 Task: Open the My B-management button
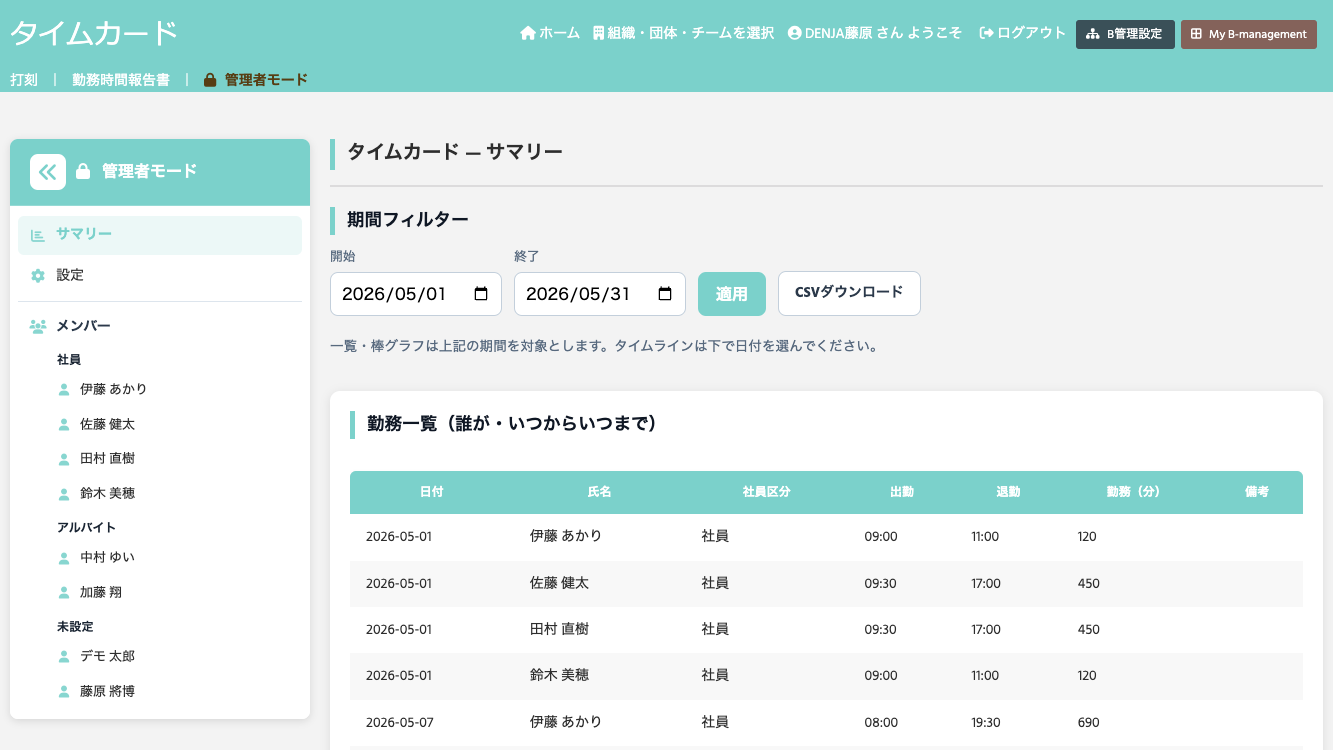(x=1249, y=34)
